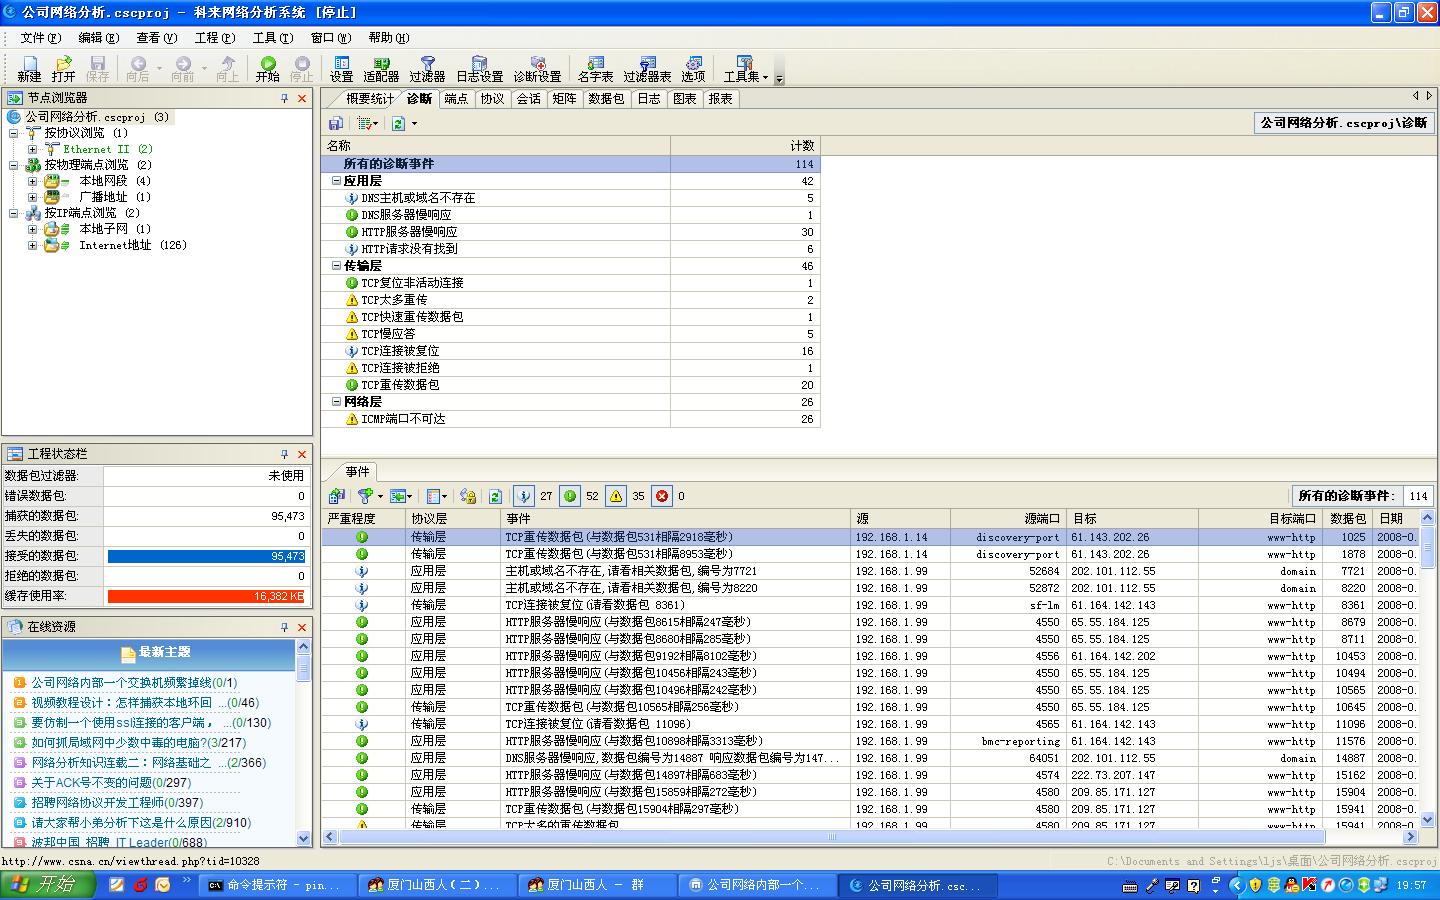This screenshot has height=900, width=1440.
Task: Switch to the 数据包 tab
Action: (605, 99)
